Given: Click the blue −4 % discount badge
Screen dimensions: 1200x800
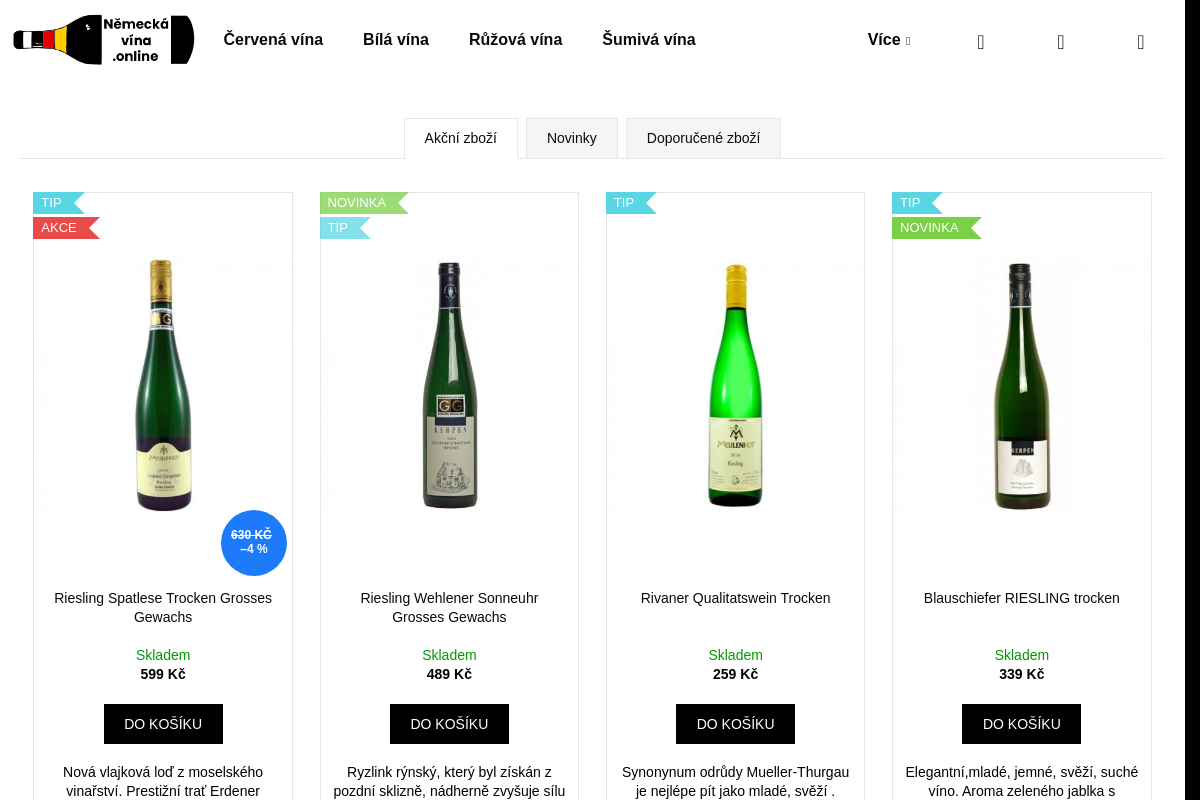Looking at the screenshot, I should pyautogui.click(x=254, y=543).
